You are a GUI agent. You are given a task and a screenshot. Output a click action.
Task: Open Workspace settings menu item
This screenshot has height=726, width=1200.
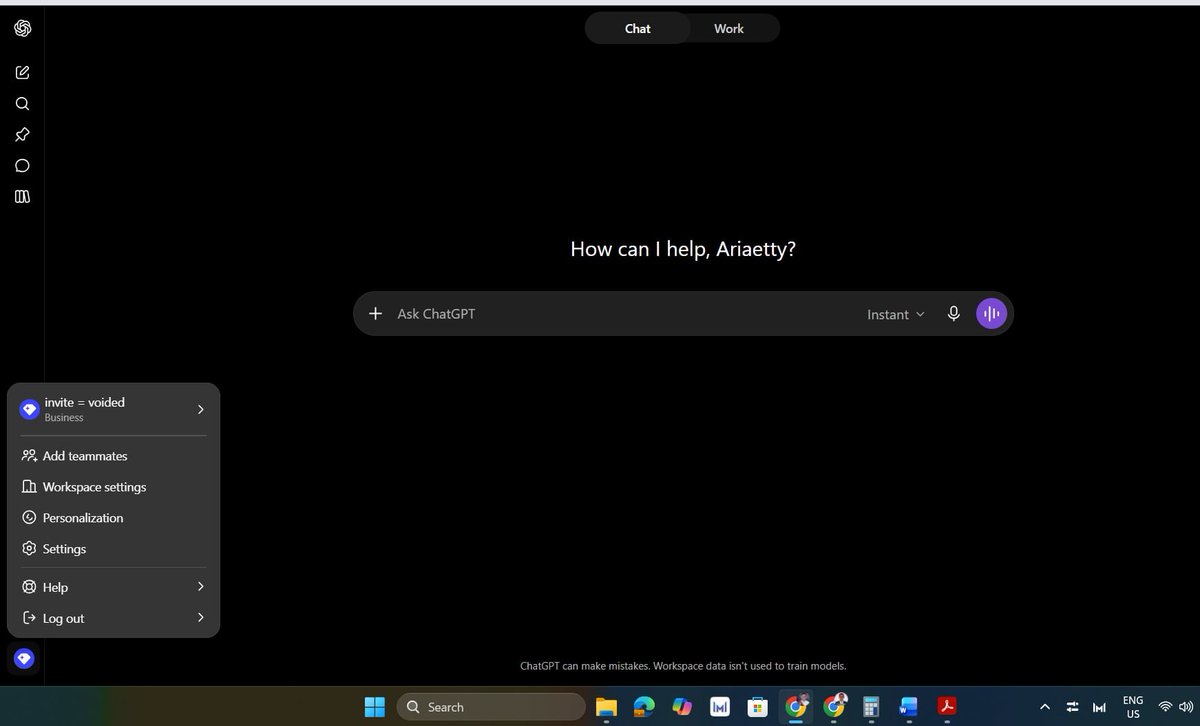(x=113, y=486)
